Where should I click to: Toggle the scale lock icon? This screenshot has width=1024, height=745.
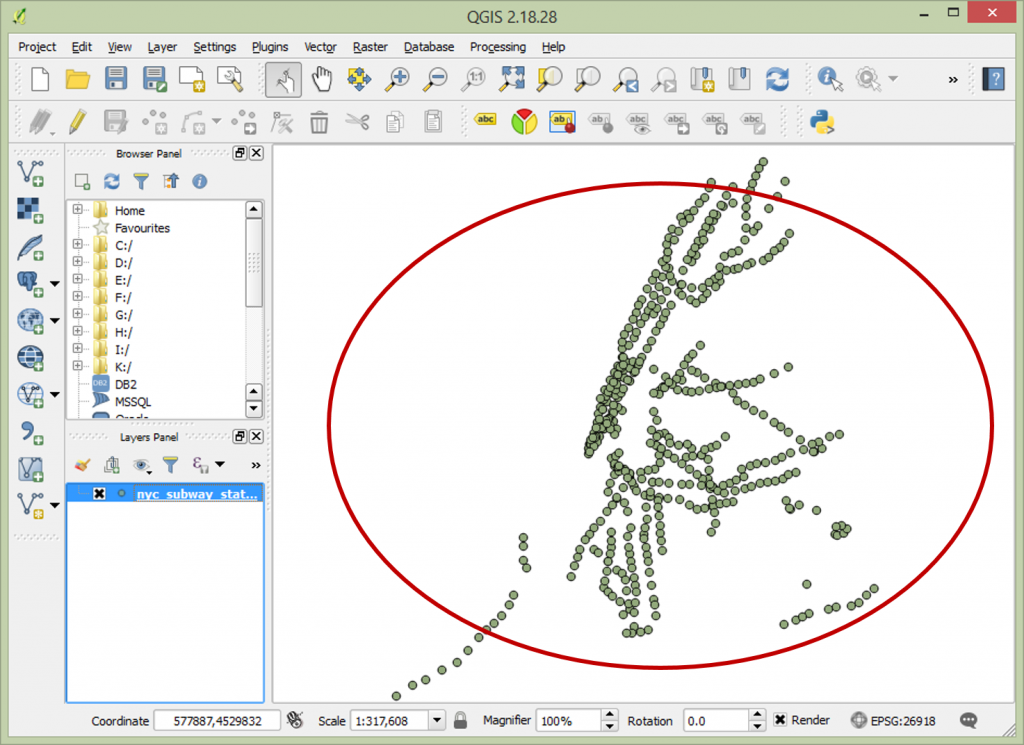460,720
